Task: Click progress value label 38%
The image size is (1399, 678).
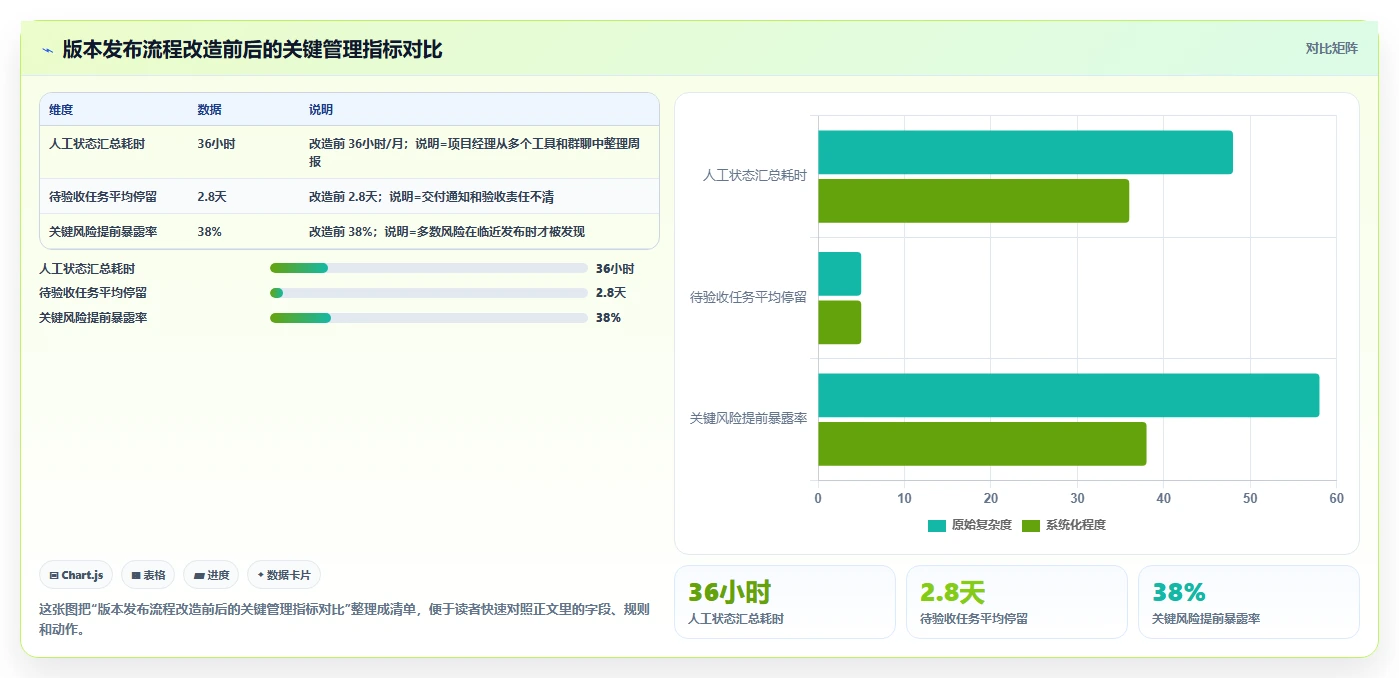Action: tap(608, 318)
